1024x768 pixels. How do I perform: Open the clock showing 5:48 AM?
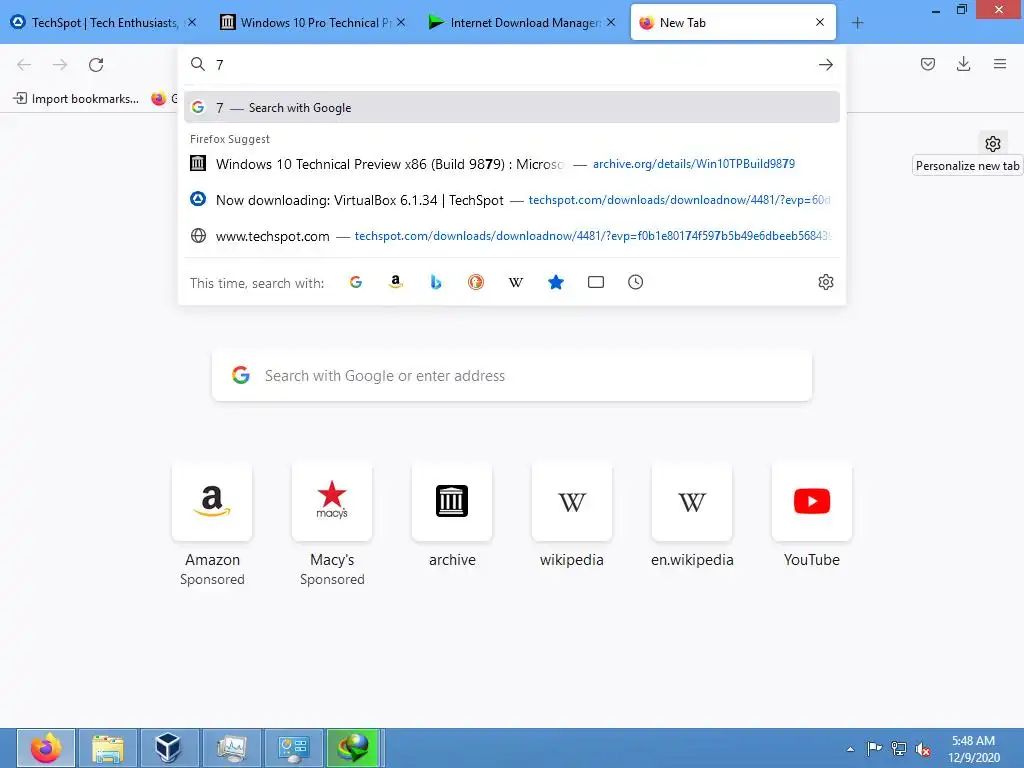[973, 749]
